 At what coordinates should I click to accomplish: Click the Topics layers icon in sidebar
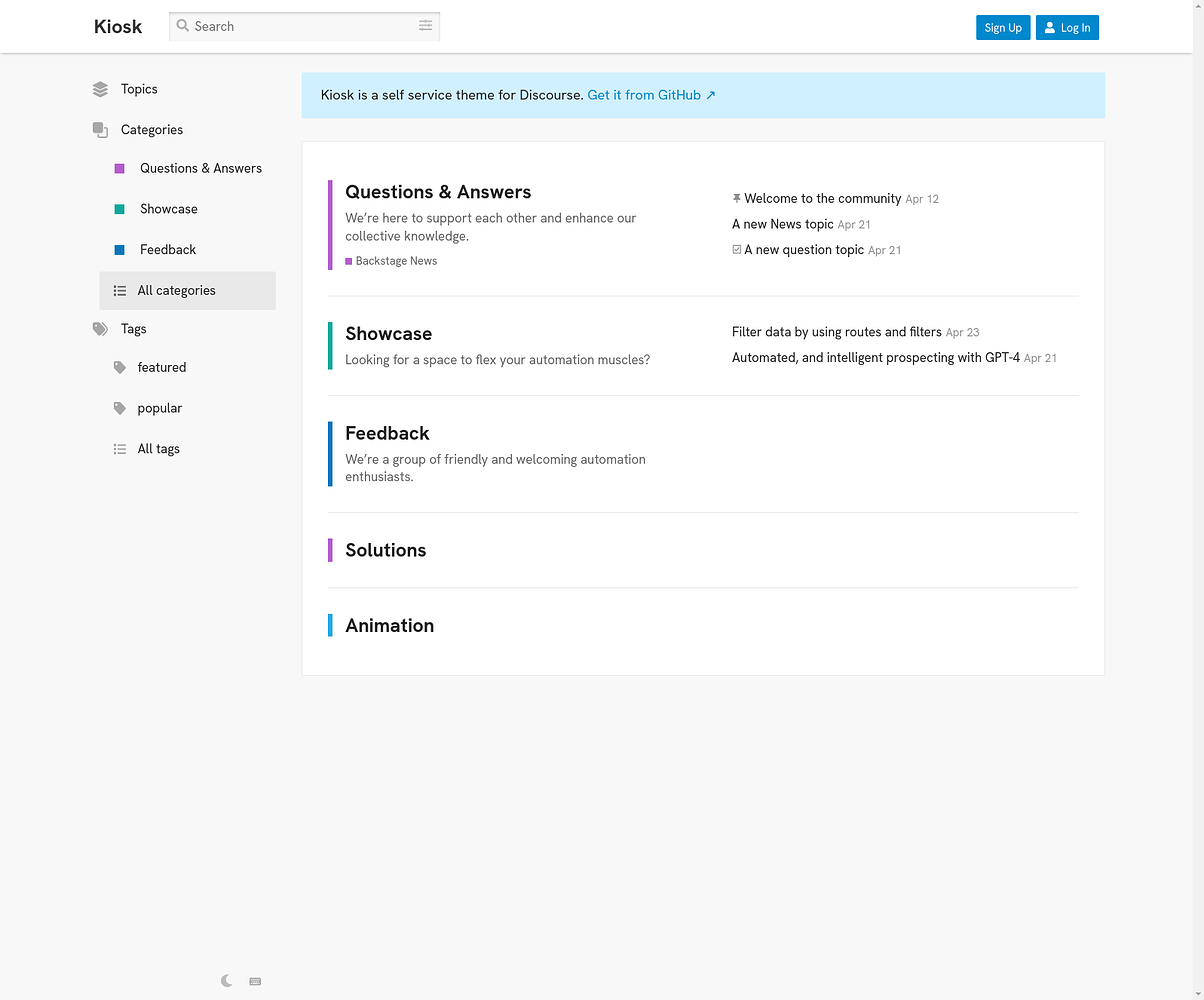click(100, 89)
